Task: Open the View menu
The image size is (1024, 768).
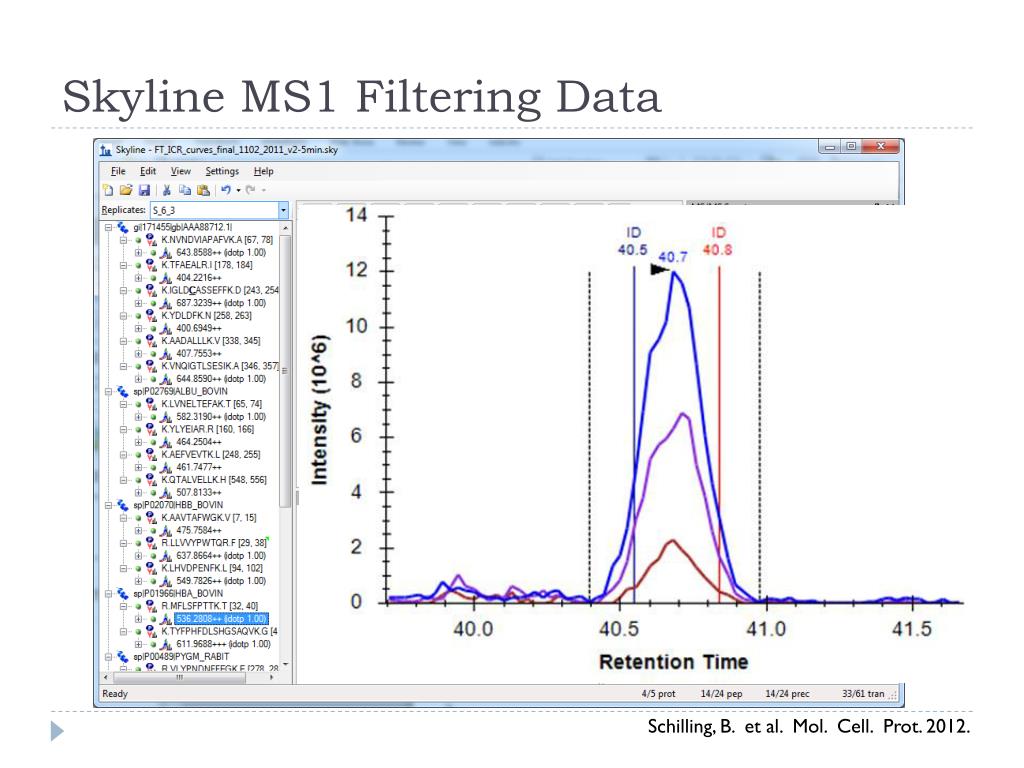Action: click(181, 171)
